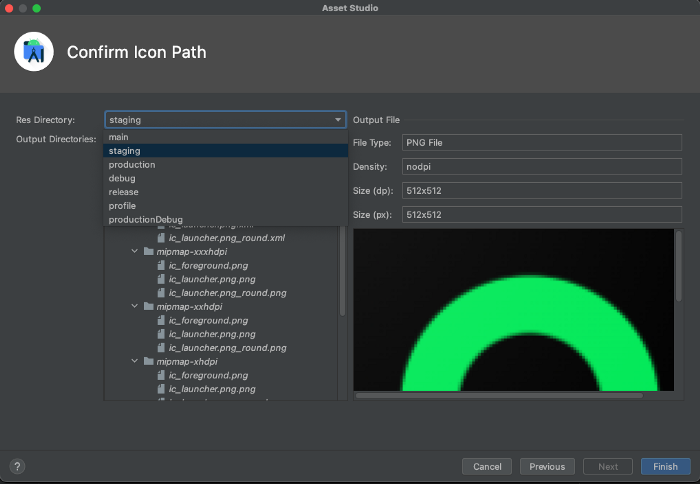The image size is (700, 484).
Task: Select ic_launcher.png_round.xml in the tree
Action: coord(227,238)
